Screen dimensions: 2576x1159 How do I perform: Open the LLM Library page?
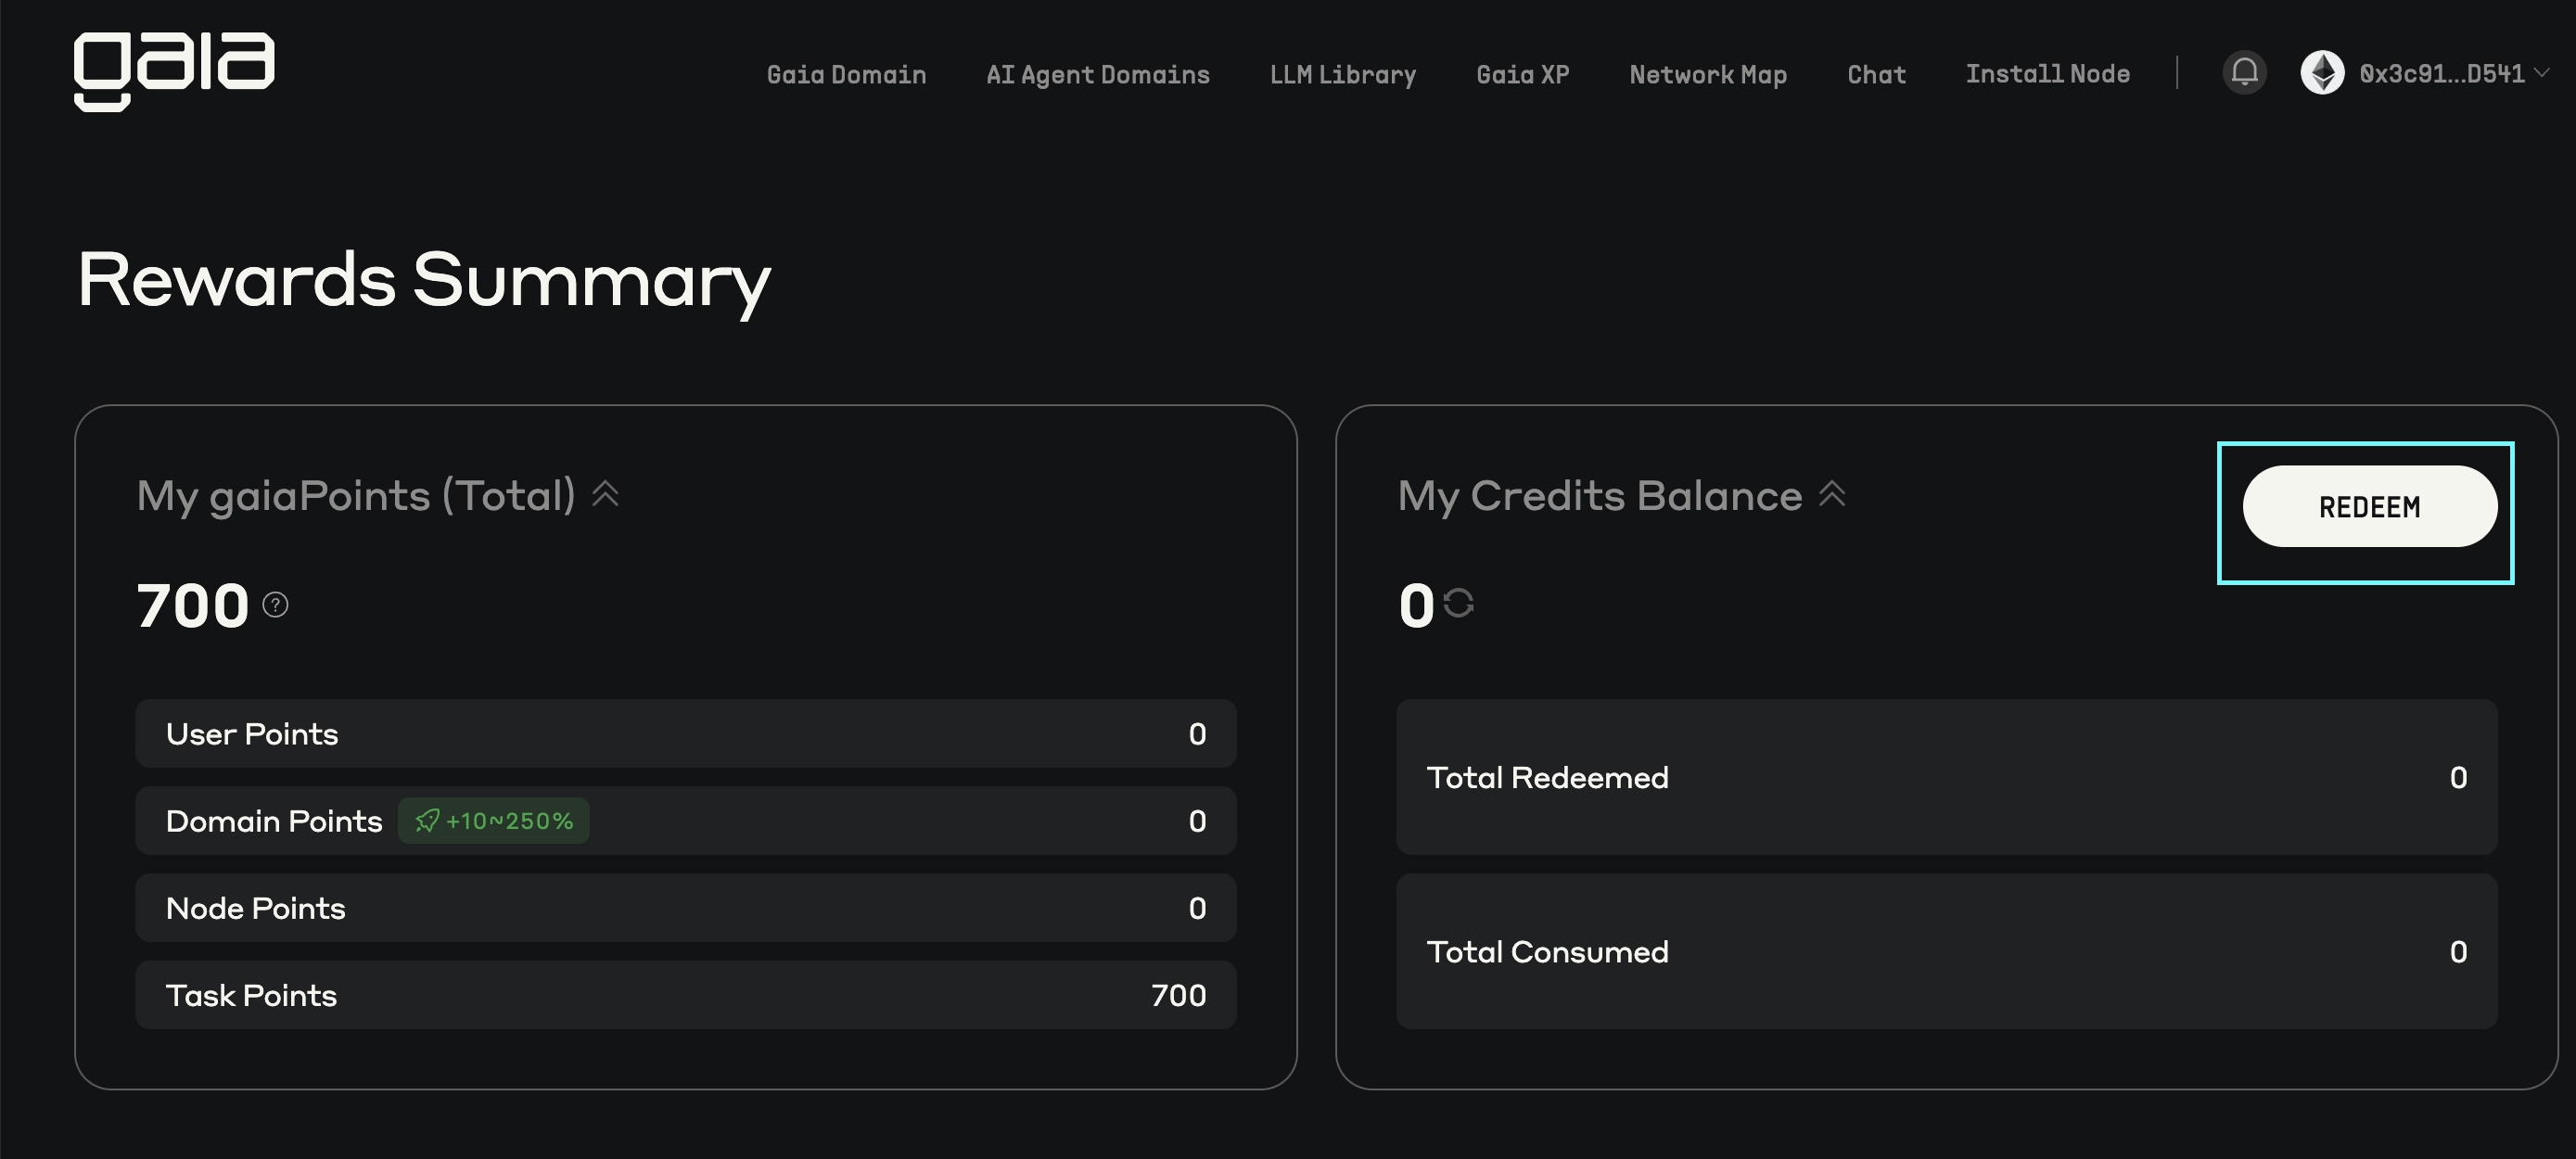1343,75
